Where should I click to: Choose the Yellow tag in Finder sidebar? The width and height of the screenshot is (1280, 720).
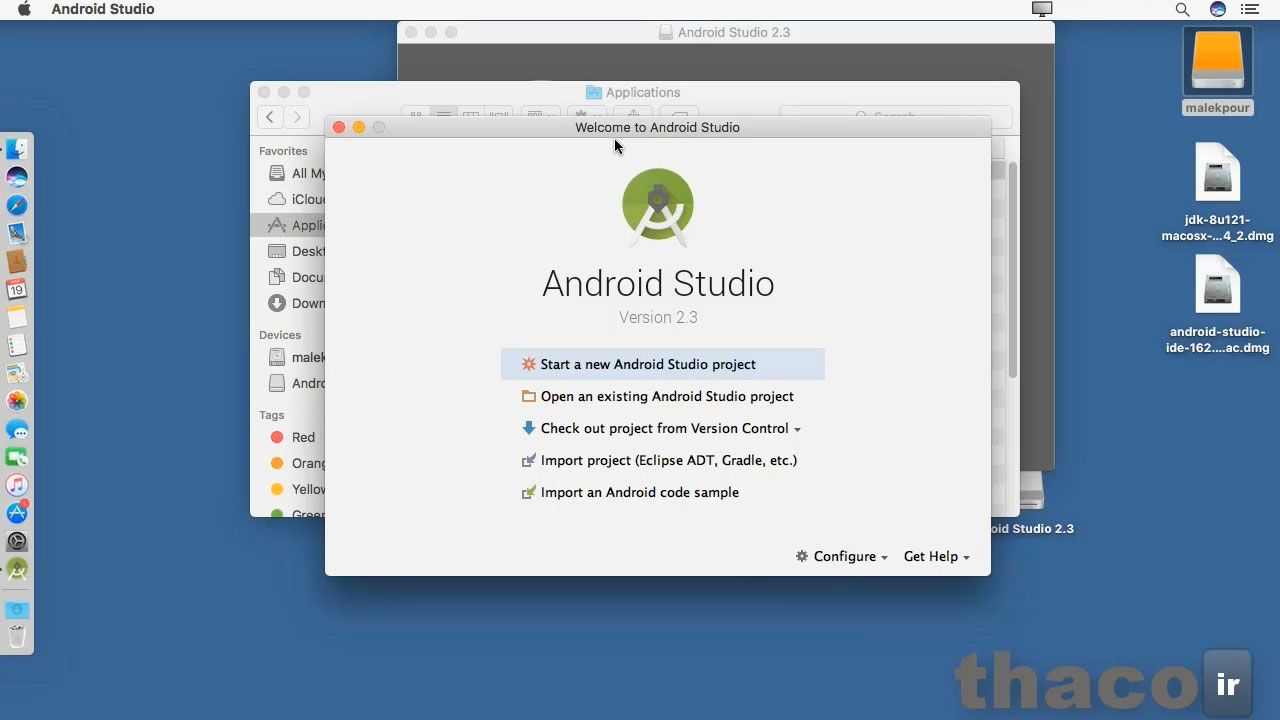pyautogui.click(x=297, y=489)
